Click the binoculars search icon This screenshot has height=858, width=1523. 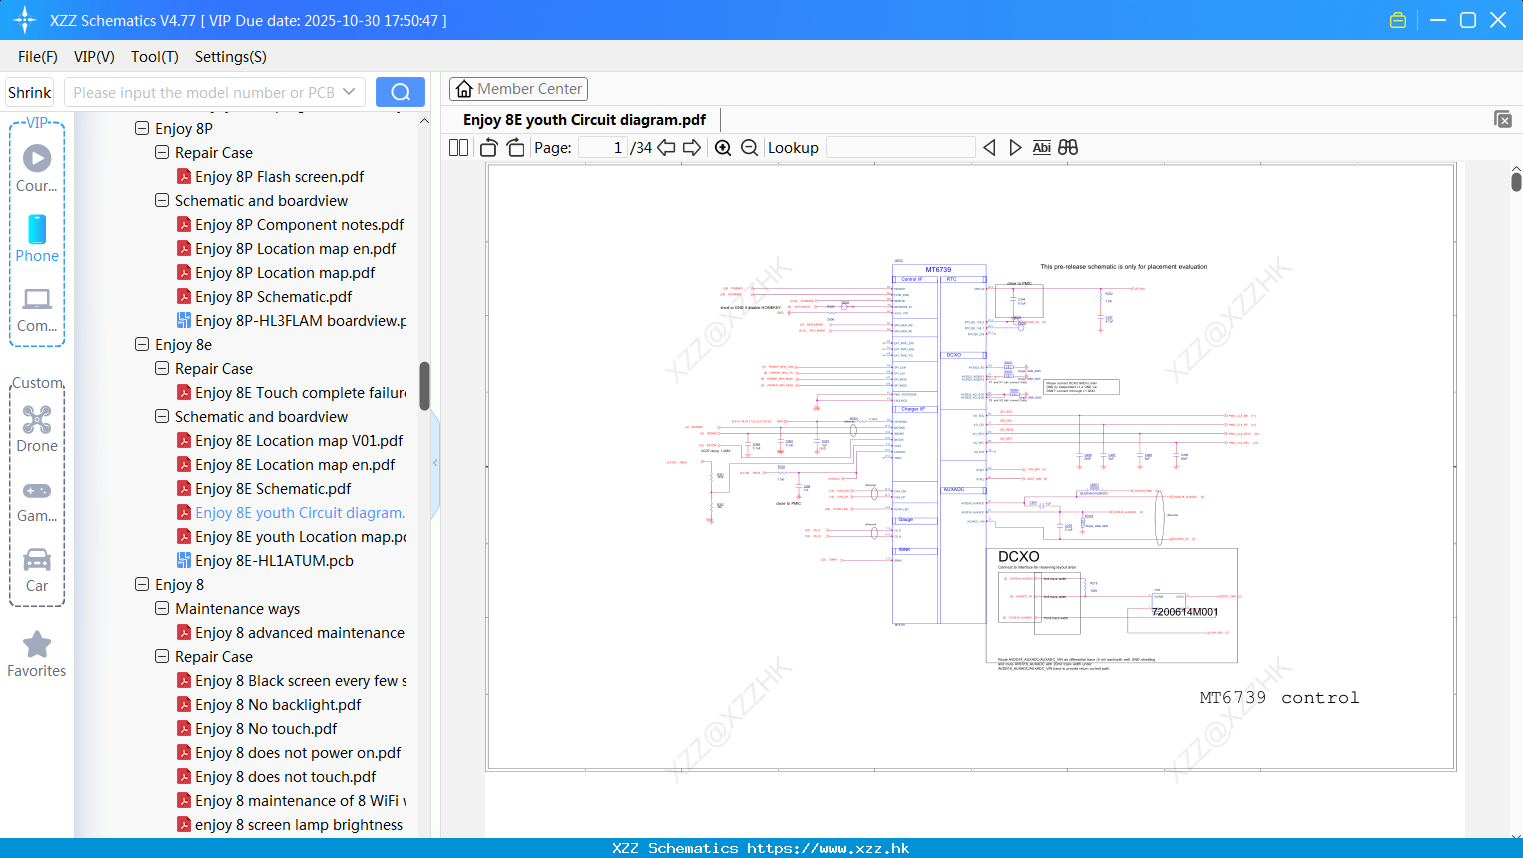point(1068,147)
